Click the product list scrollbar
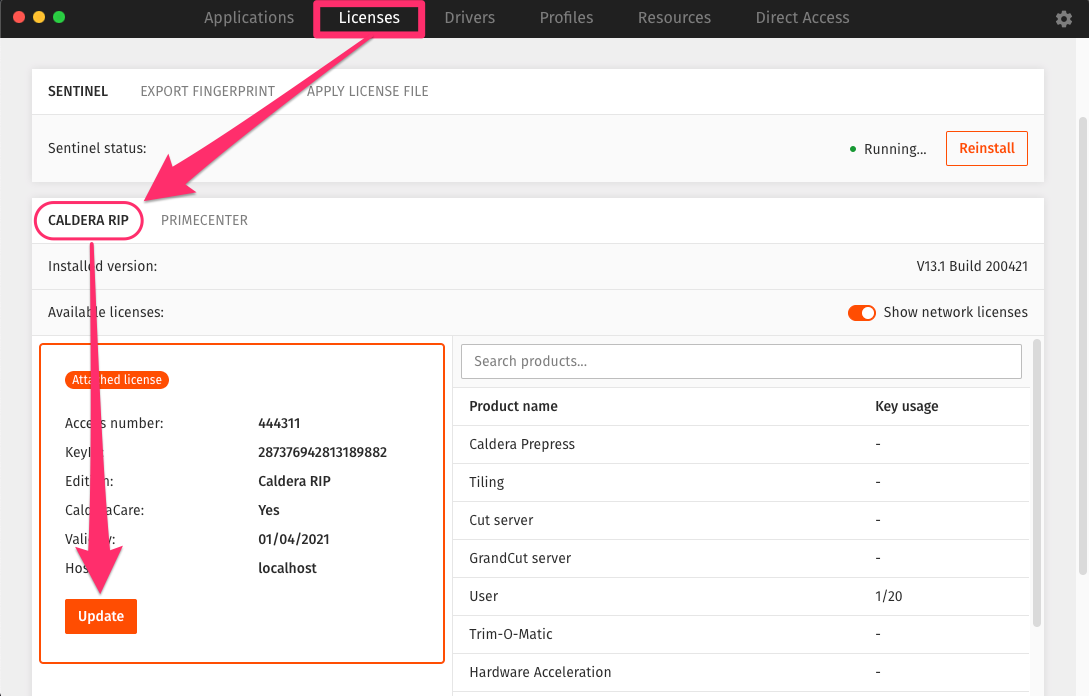The width and height of the screenshot is (1089, 696). pos(1037,483)
